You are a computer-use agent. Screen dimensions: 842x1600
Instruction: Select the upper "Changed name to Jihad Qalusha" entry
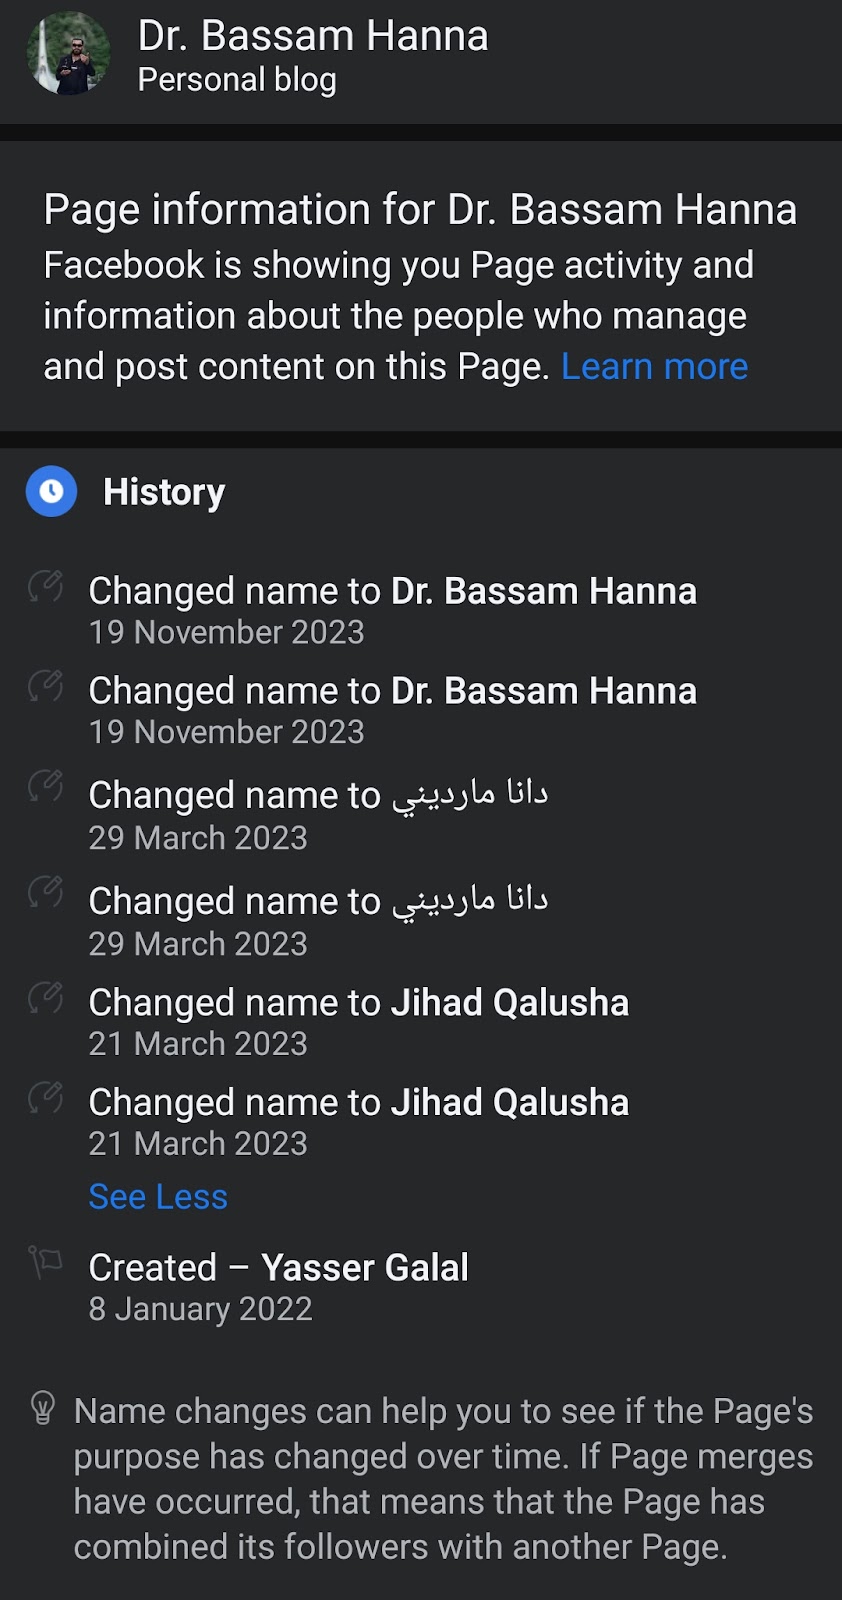click(358, 1003)
